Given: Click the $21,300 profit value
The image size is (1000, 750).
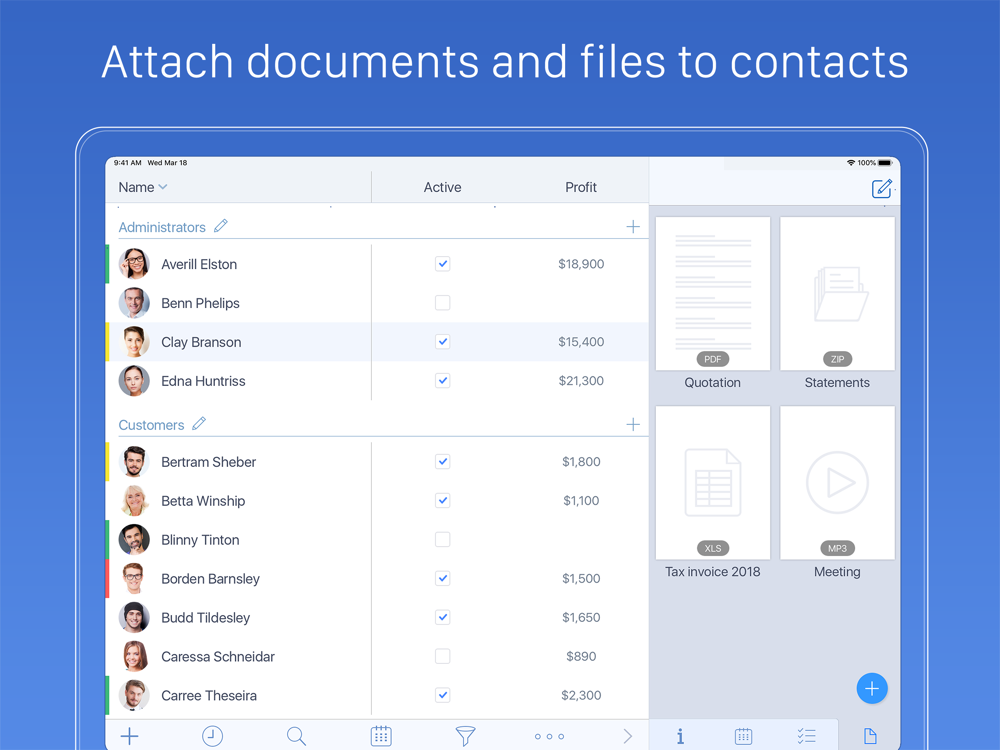Looking at the screenshot, I should click(x=581, y=380).
